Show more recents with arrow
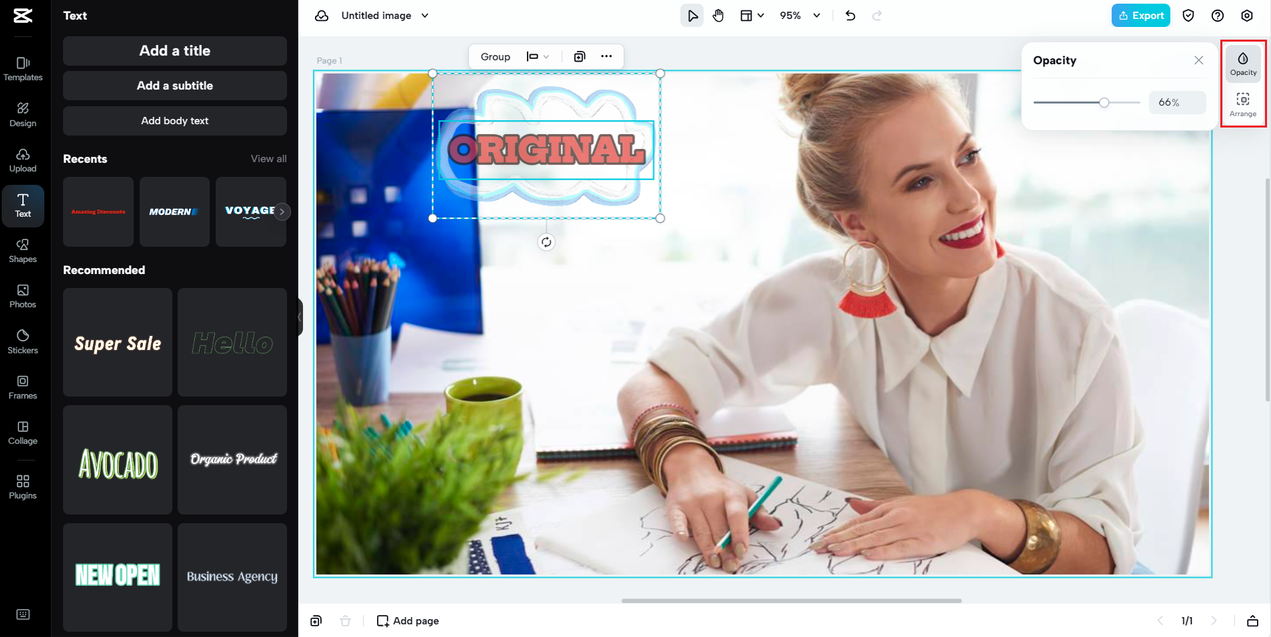The height and width of the screenshot is (637, 1271). point(282,212)
